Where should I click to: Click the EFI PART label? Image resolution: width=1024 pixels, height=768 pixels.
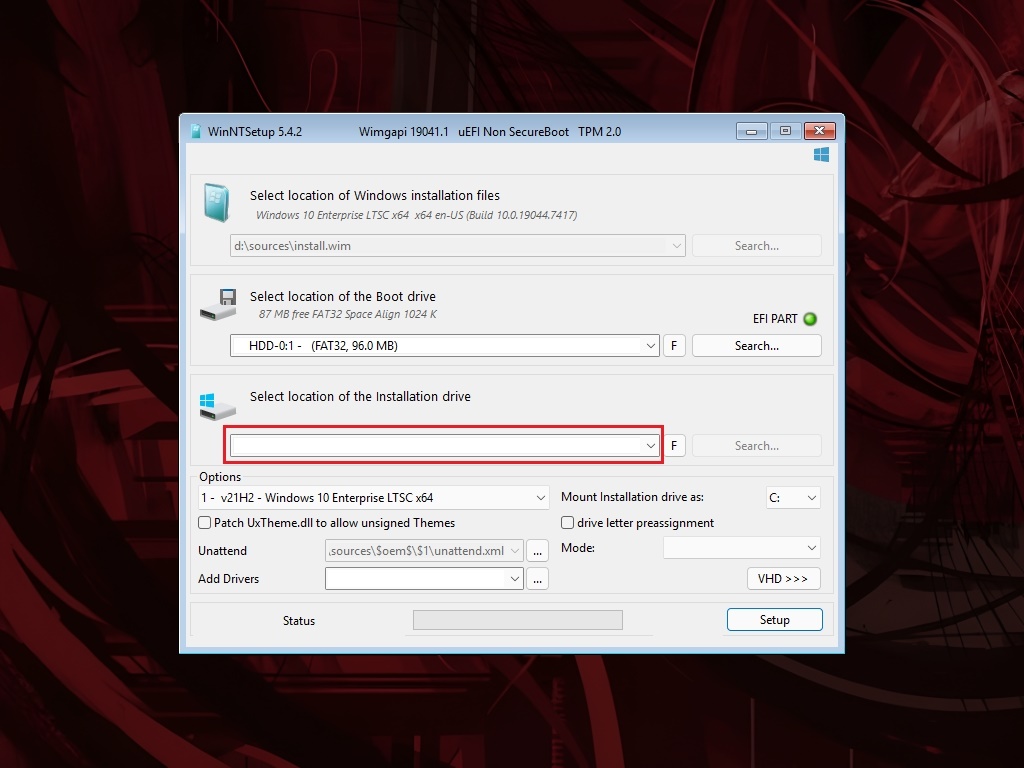(x=775, y=319)
